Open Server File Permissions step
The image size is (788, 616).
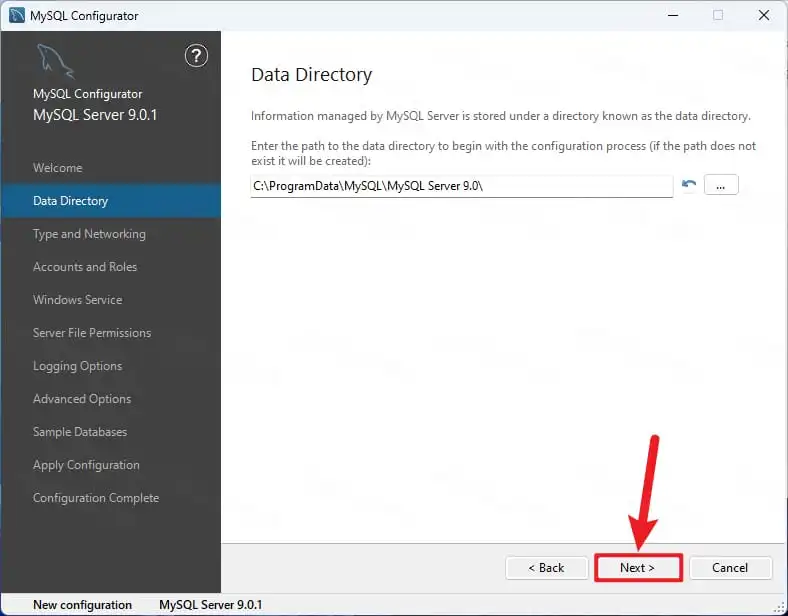click(x=92, y=333)
